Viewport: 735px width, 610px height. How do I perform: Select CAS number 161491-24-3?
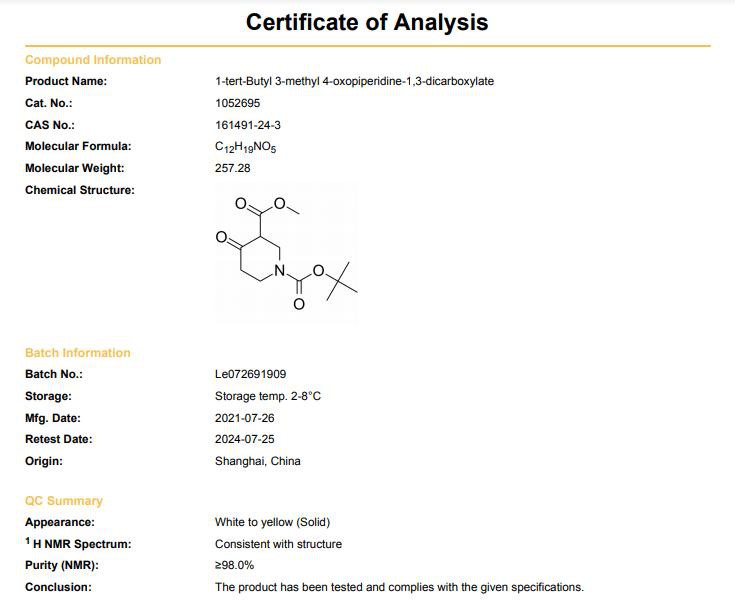coord(248,125)
